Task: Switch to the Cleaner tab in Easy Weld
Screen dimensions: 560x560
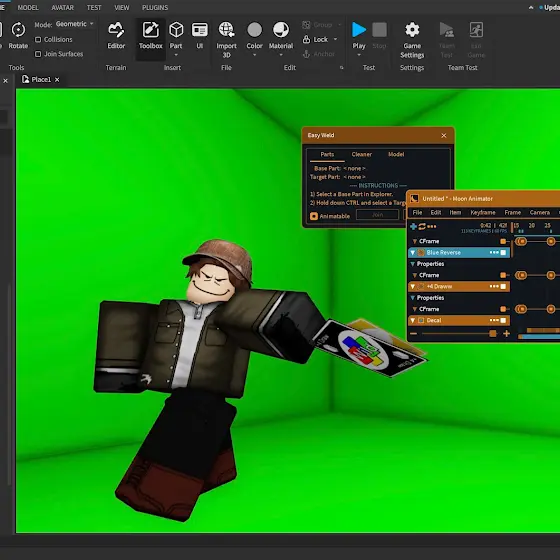Action: [x=361, y=154]
